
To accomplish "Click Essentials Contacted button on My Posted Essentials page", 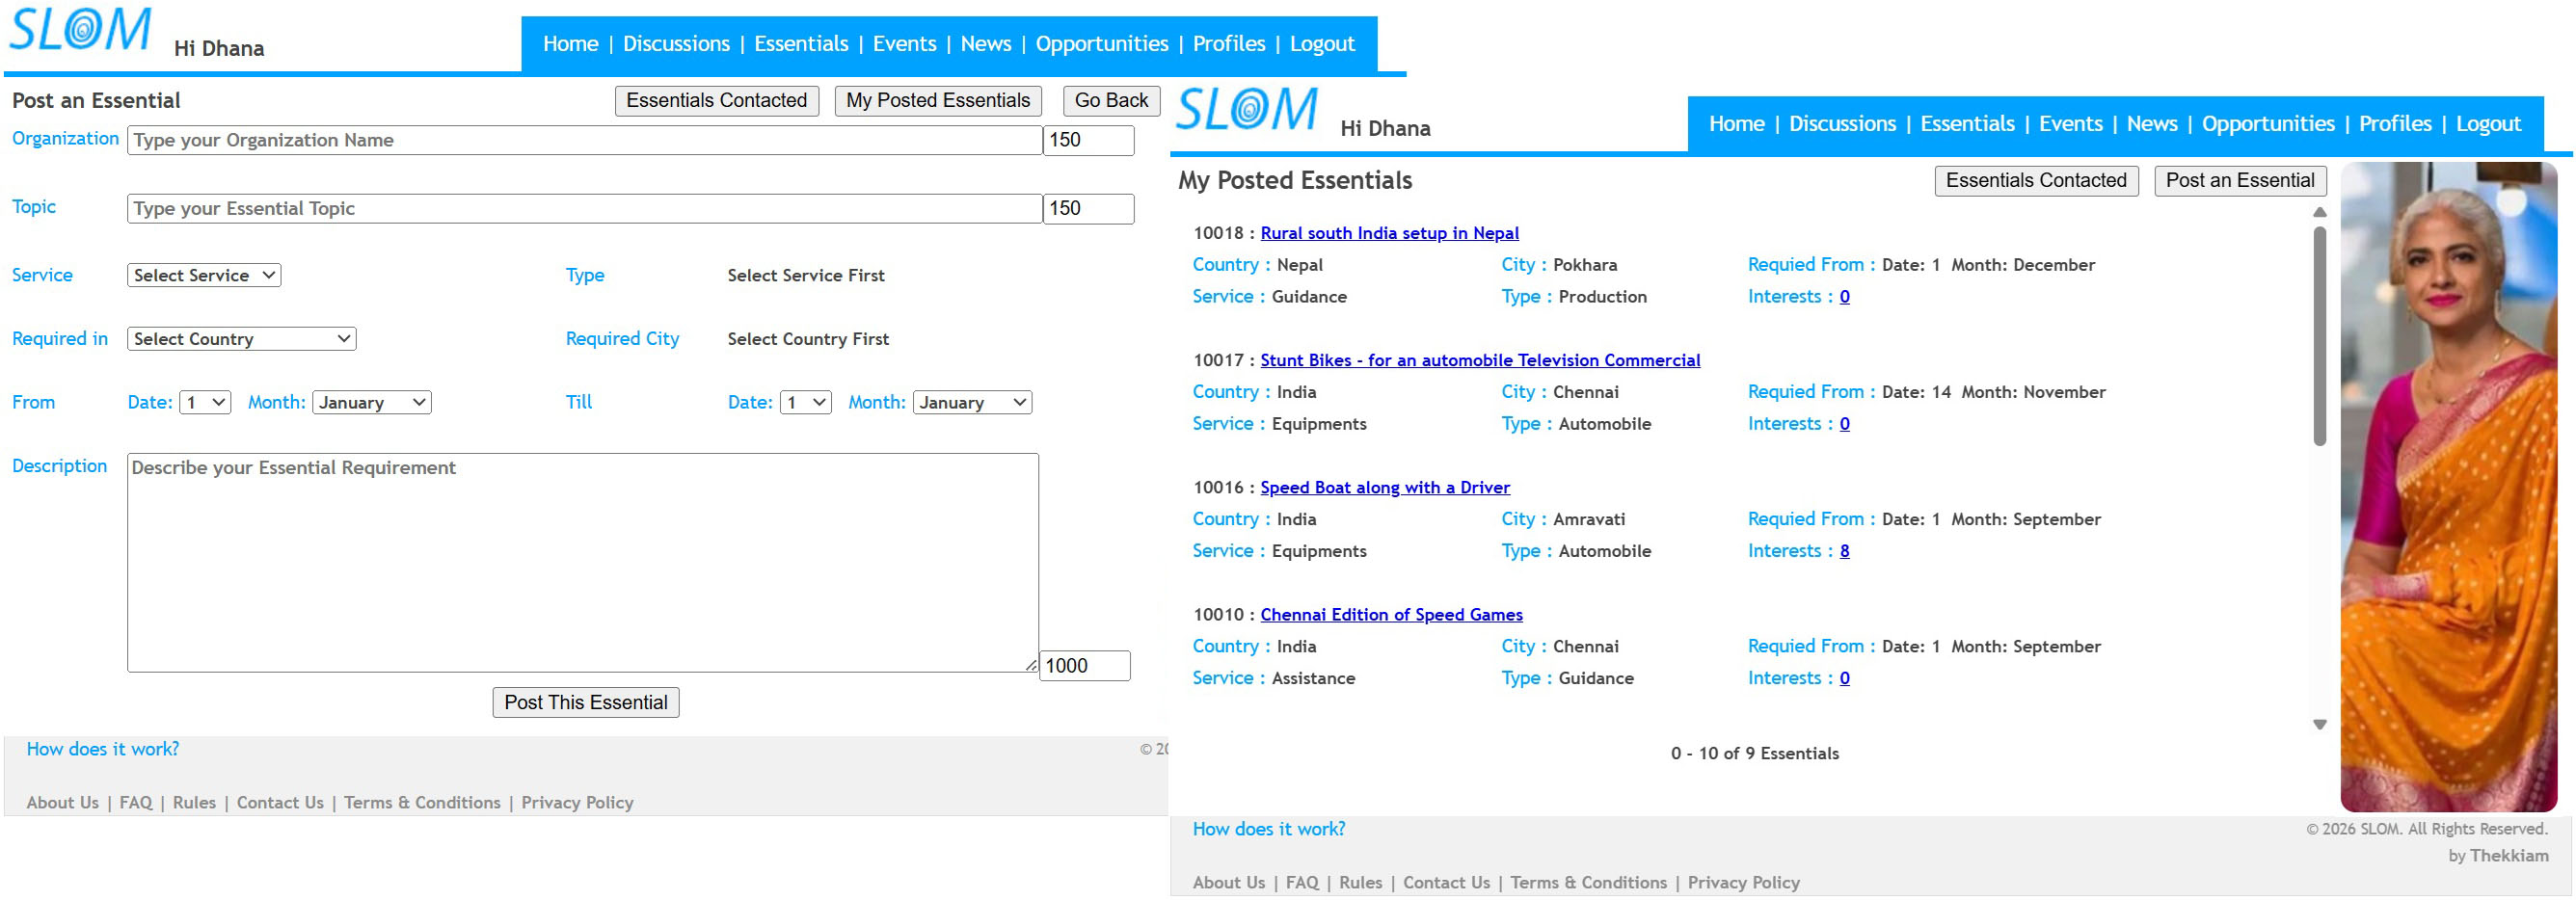I will point(2036,180).
